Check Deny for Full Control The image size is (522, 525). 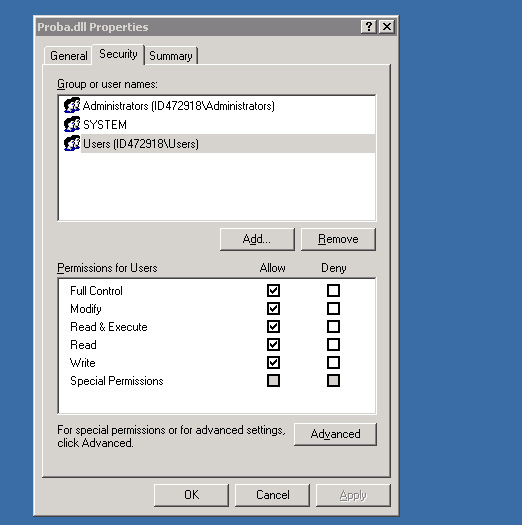[x=333, y=290]
